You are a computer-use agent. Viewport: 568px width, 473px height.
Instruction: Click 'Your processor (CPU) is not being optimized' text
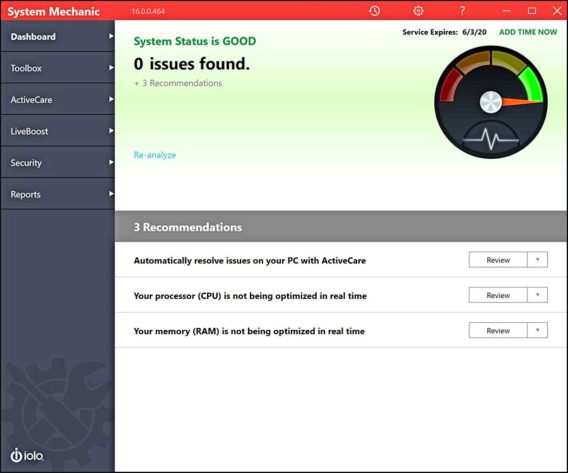point(250,296)
